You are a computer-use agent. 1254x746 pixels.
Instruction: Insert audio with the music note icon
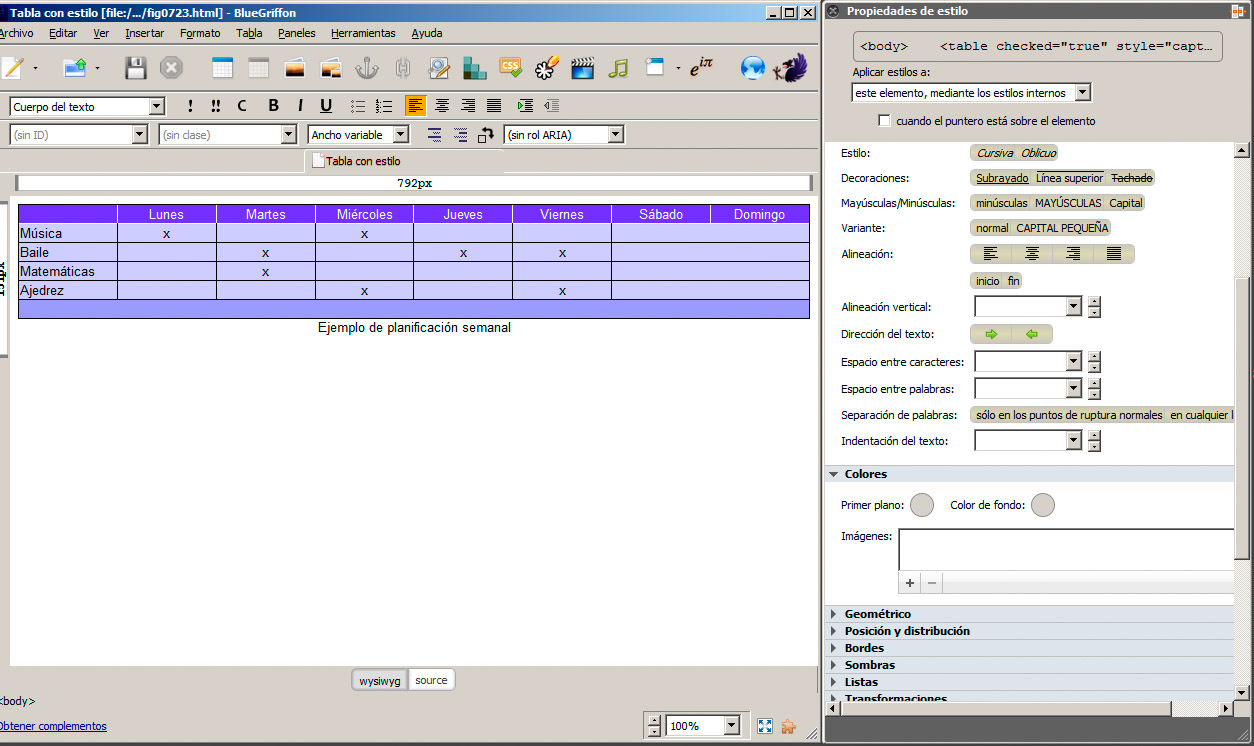click(x=619, y=68)
